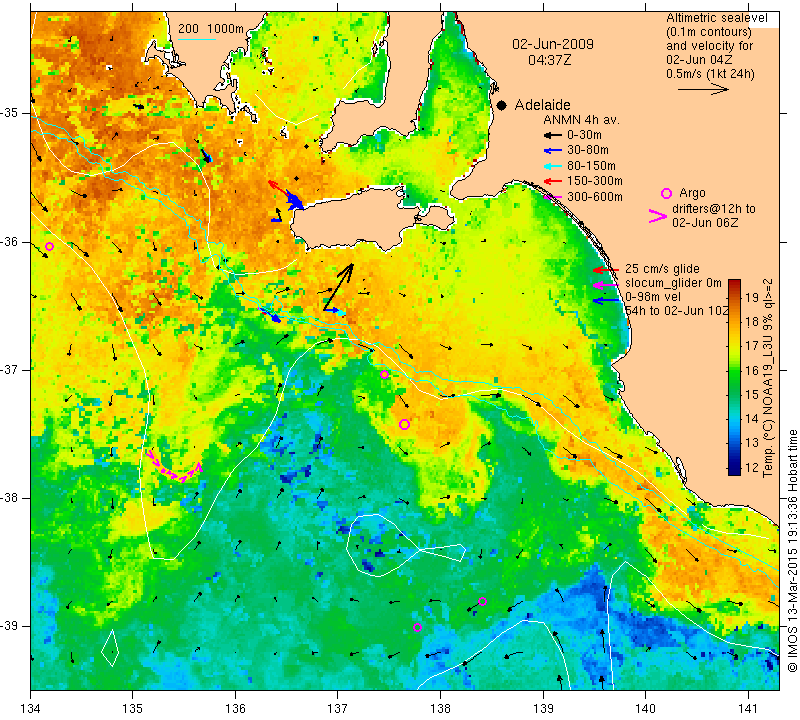Click the cyan 200 1000m isobath legend line
The image size is (800, 720).
[197, 39]
